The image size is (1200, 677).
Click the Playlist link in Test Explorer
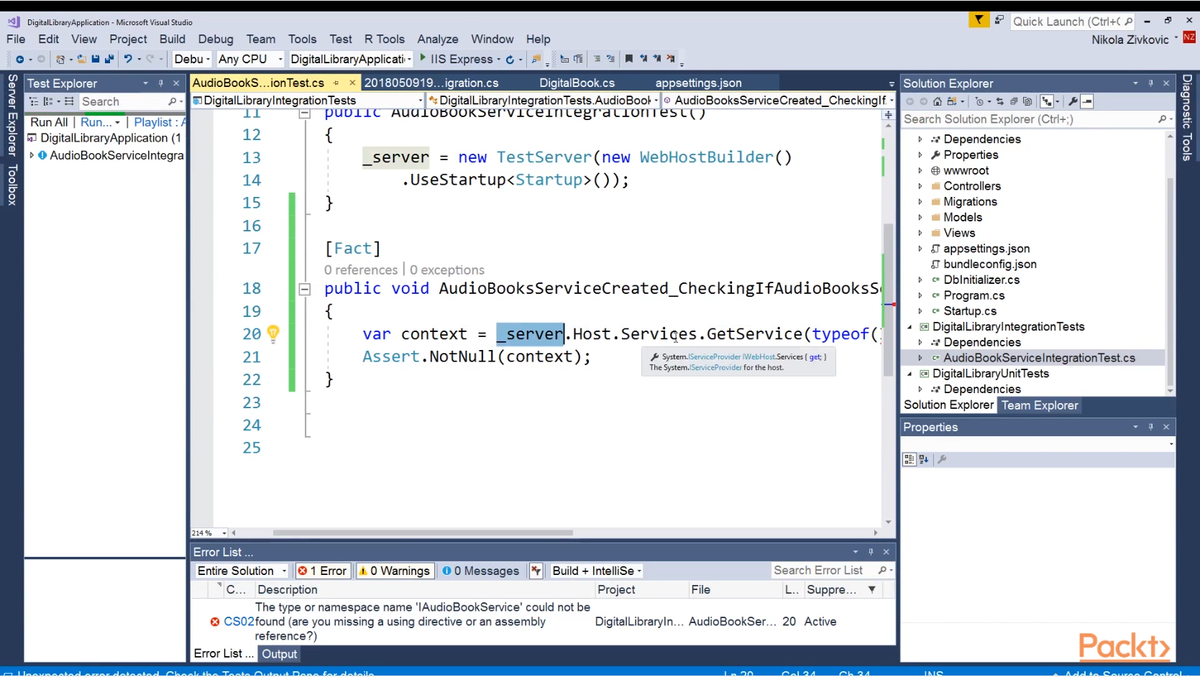click(158, 122)
